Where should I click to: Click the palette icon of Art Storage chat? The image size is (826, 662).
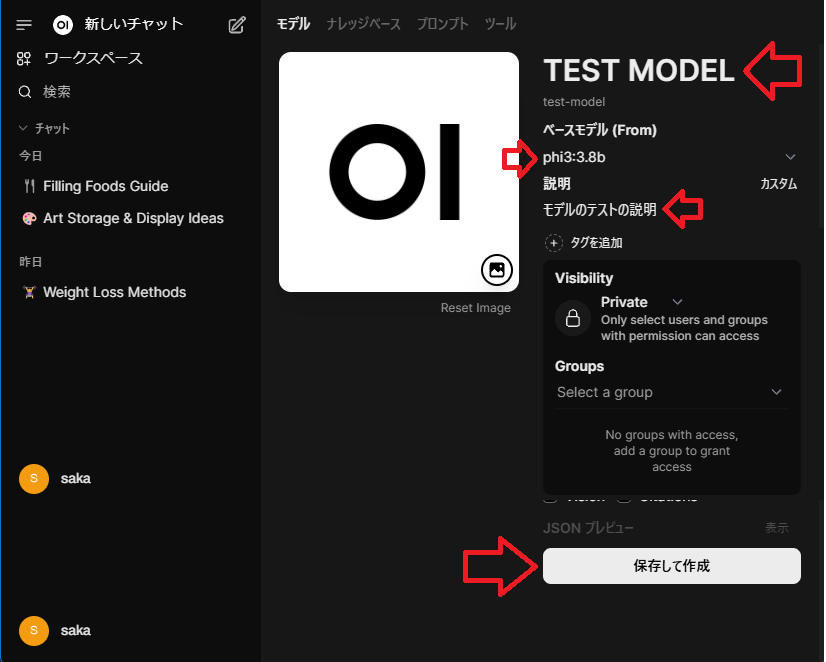point(30,218)
